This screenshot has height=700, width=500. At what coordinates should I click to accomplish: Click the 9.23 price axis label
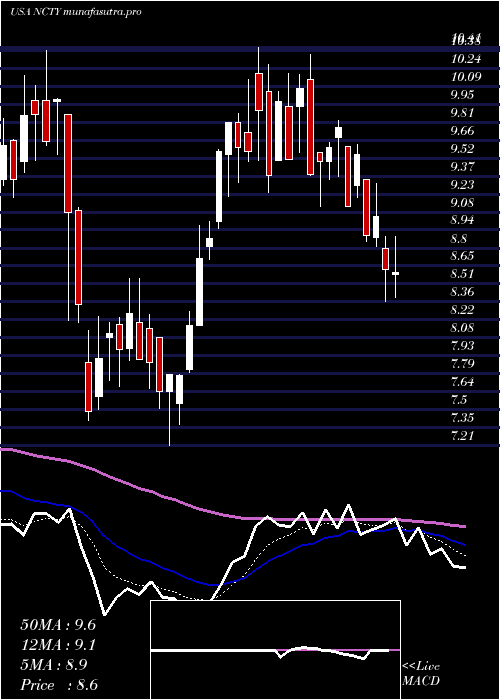462,184
